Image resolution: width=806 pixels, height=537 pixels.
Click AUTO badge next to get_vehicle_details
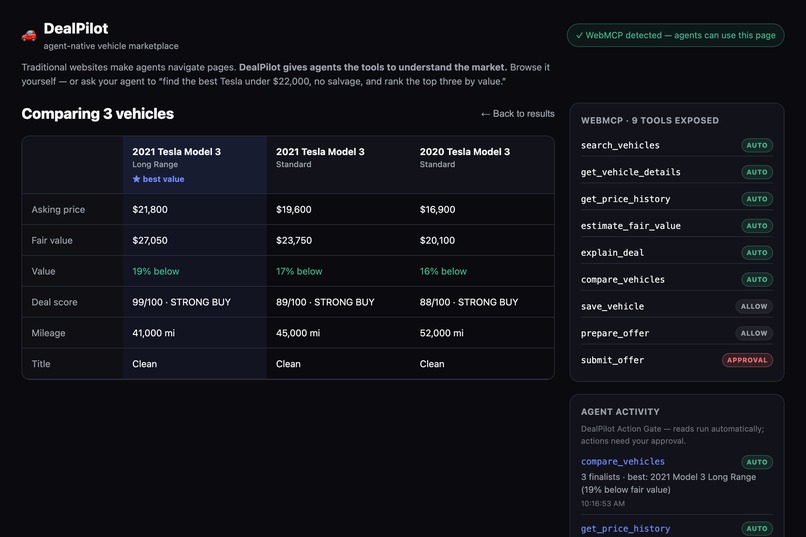757,172
